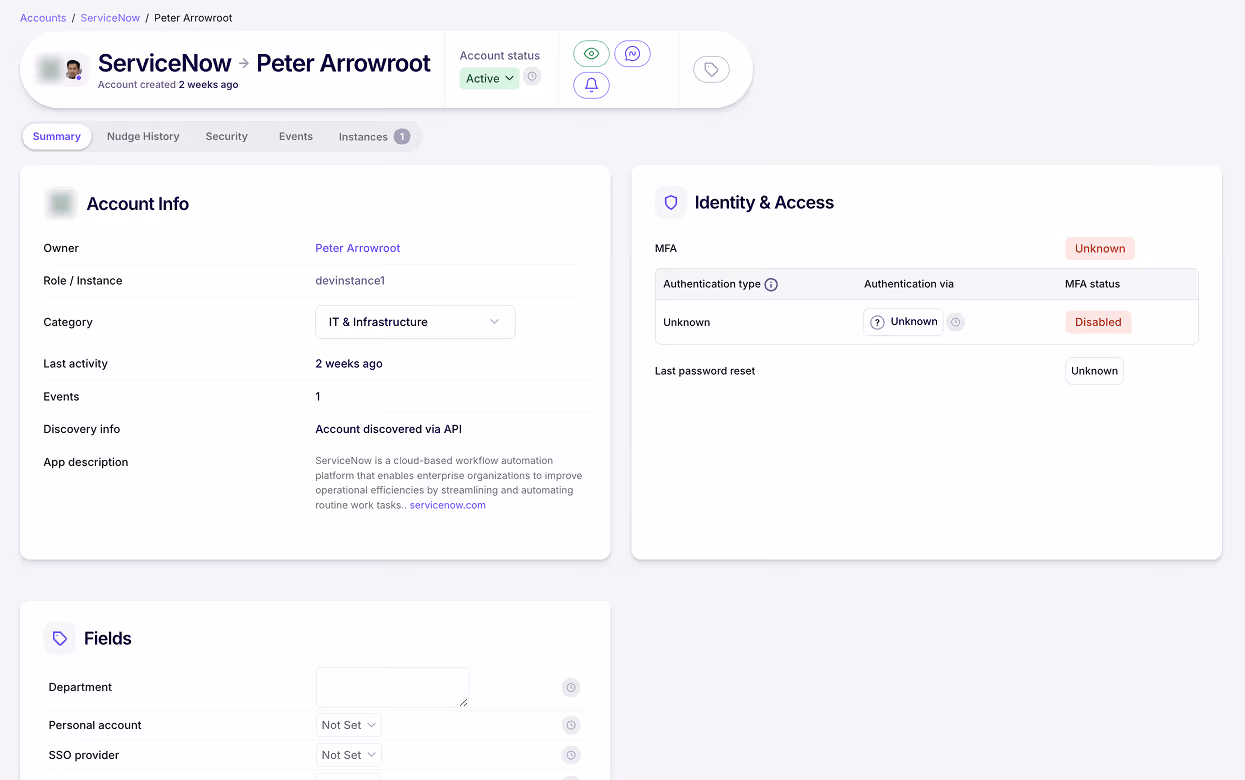Open the IT & Infrastructure category dropdown
This screenshot has width=1245, height=780.
pos(415,322)
